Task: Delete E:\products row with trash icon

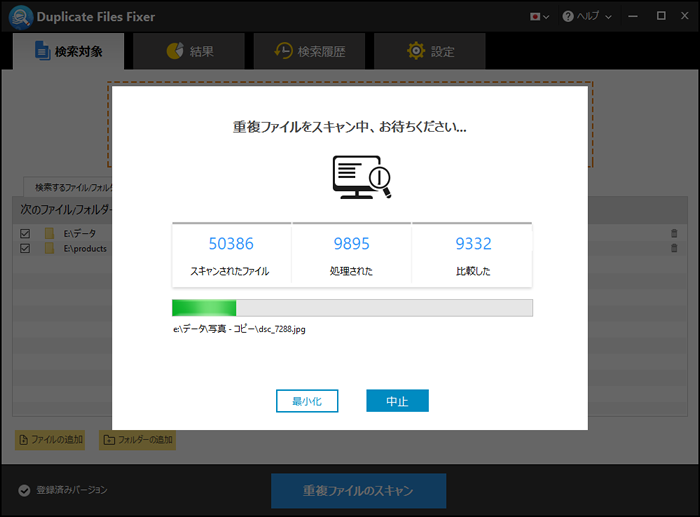Action: click(x=674, y=248)
